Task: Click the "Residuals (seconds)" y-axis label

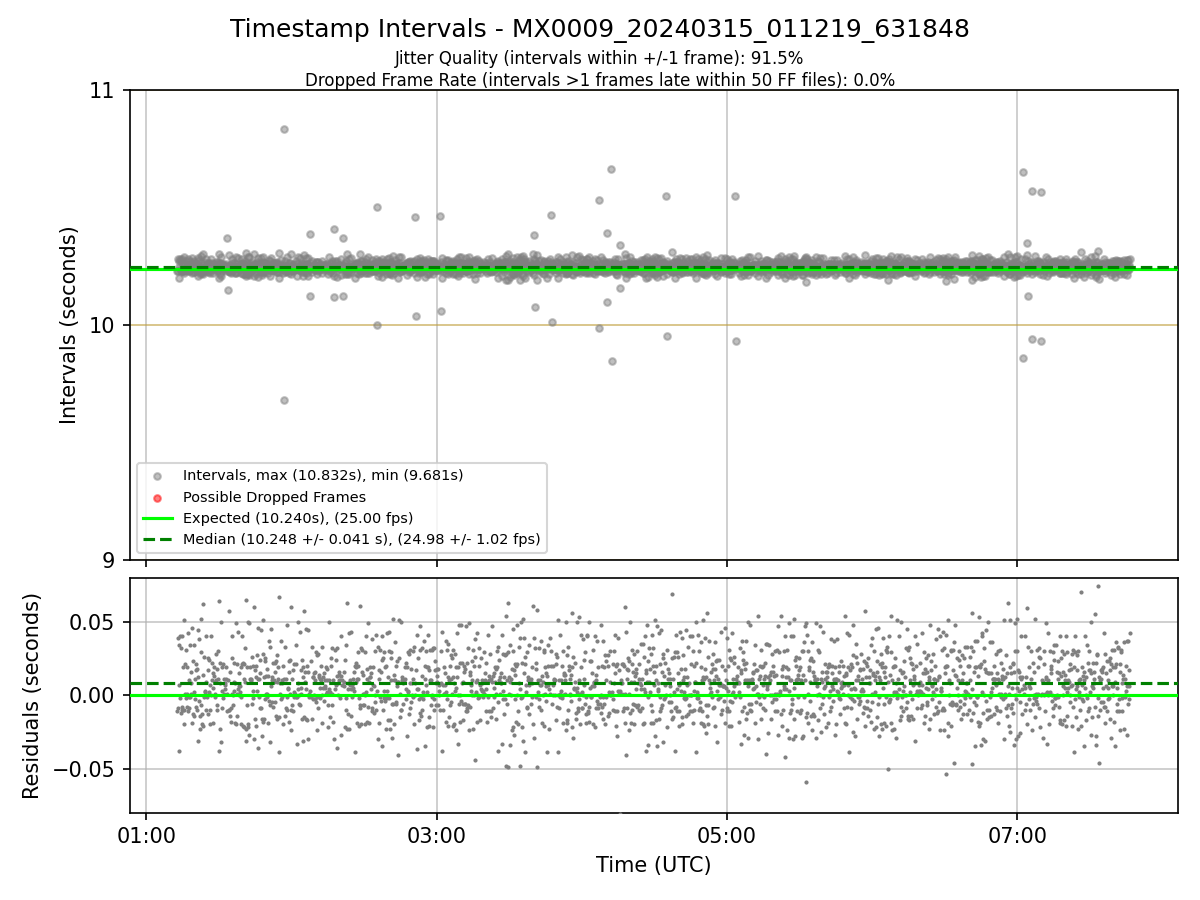Action: 31,696
